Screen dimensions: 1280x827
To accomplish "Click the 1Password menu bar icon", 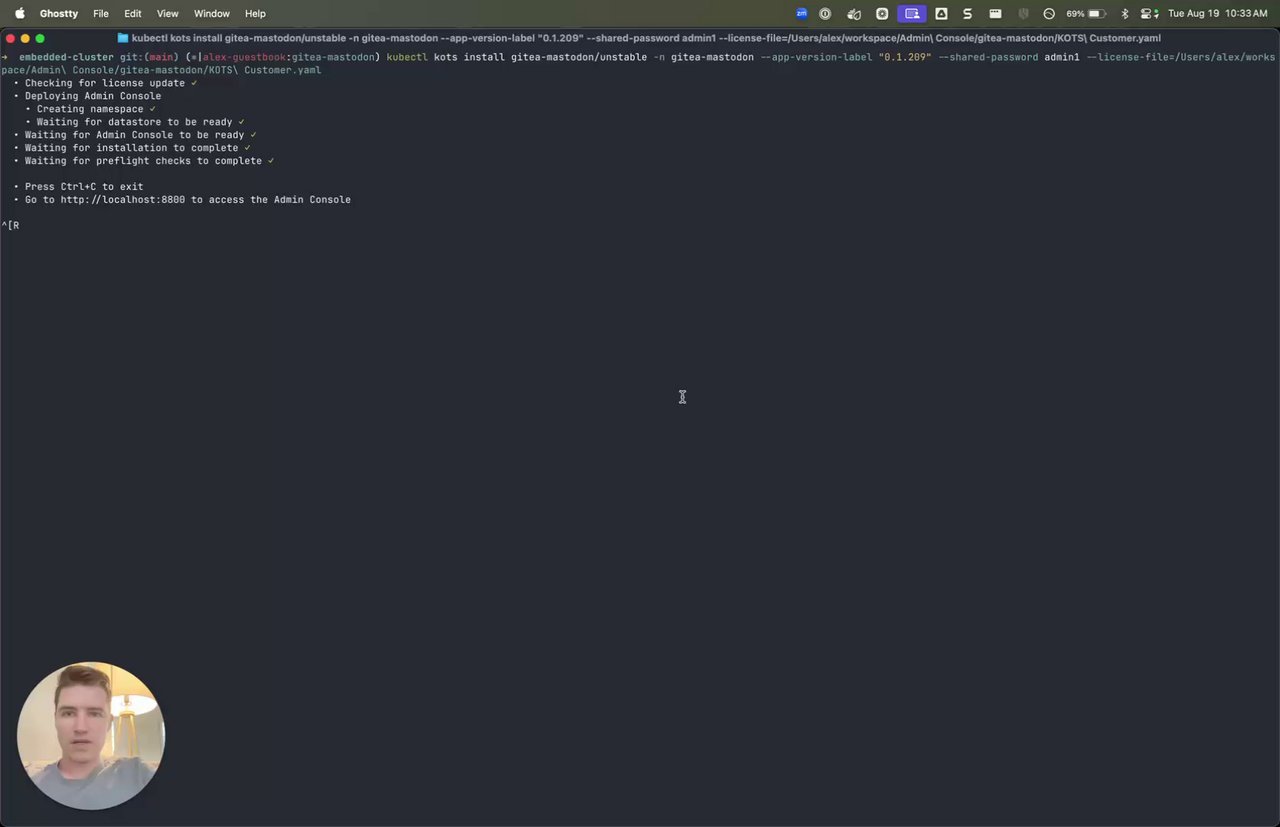I will [x=825, y=14].
